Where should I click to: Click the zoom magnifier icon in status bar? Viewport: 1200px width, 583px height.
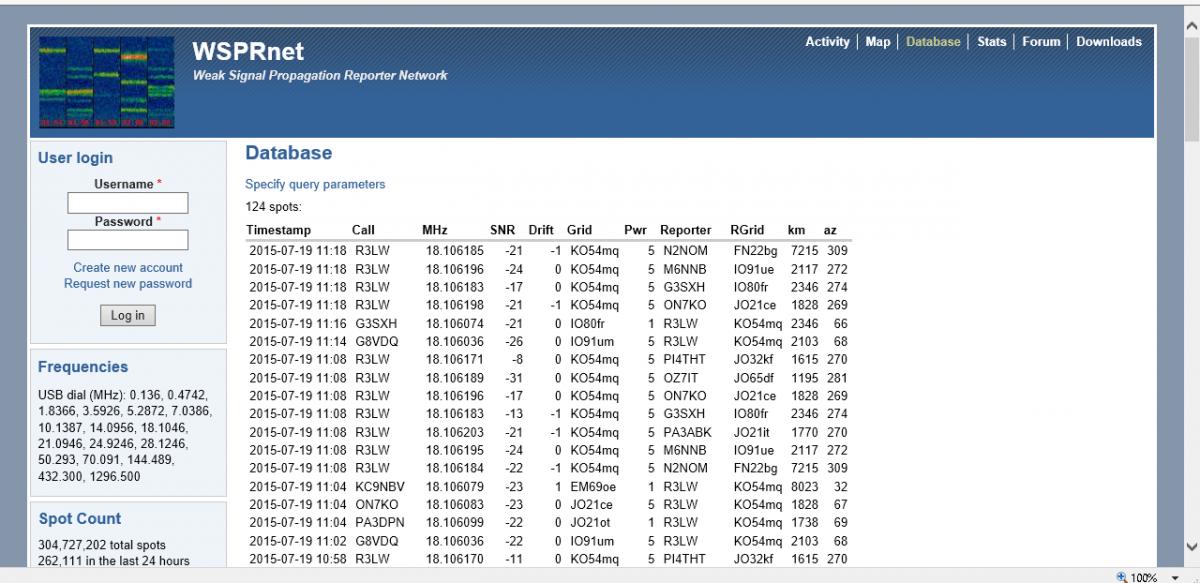coord(1122,577)
